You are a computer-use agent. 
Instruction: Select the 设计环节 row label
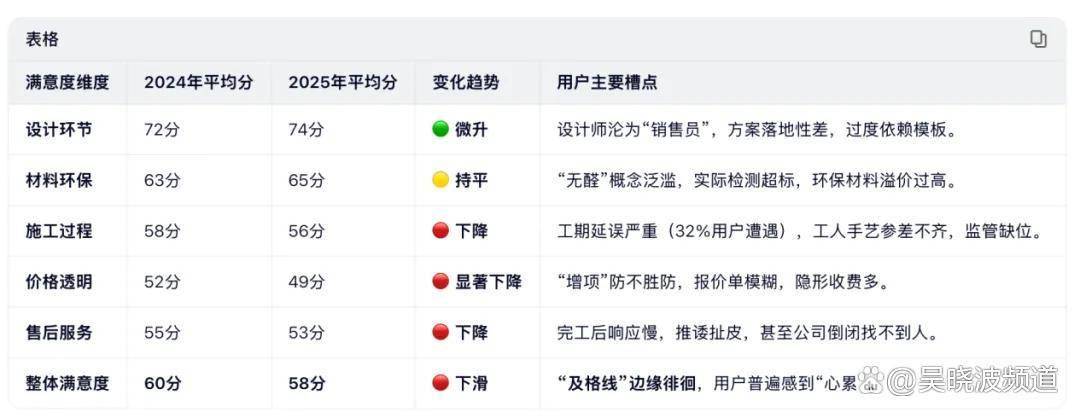[x=59, y=129]
